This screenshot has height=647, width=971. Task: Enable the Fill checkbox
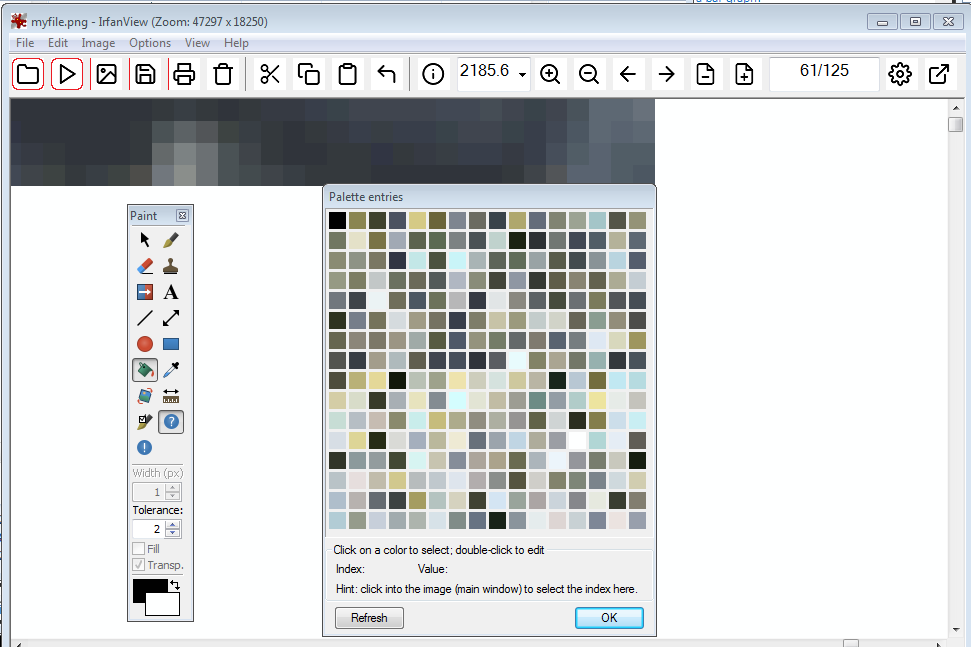pyautogui.click(x=139, y=549)
